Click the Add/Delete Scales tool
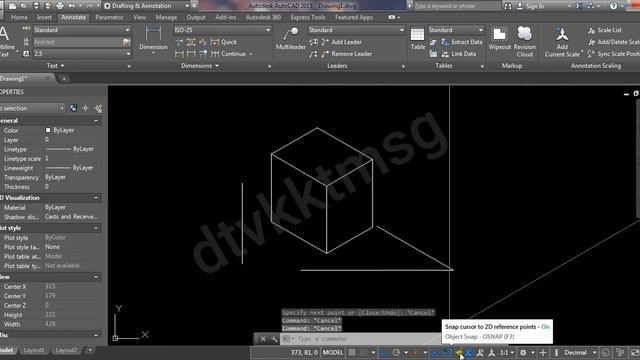 (613, 42)
